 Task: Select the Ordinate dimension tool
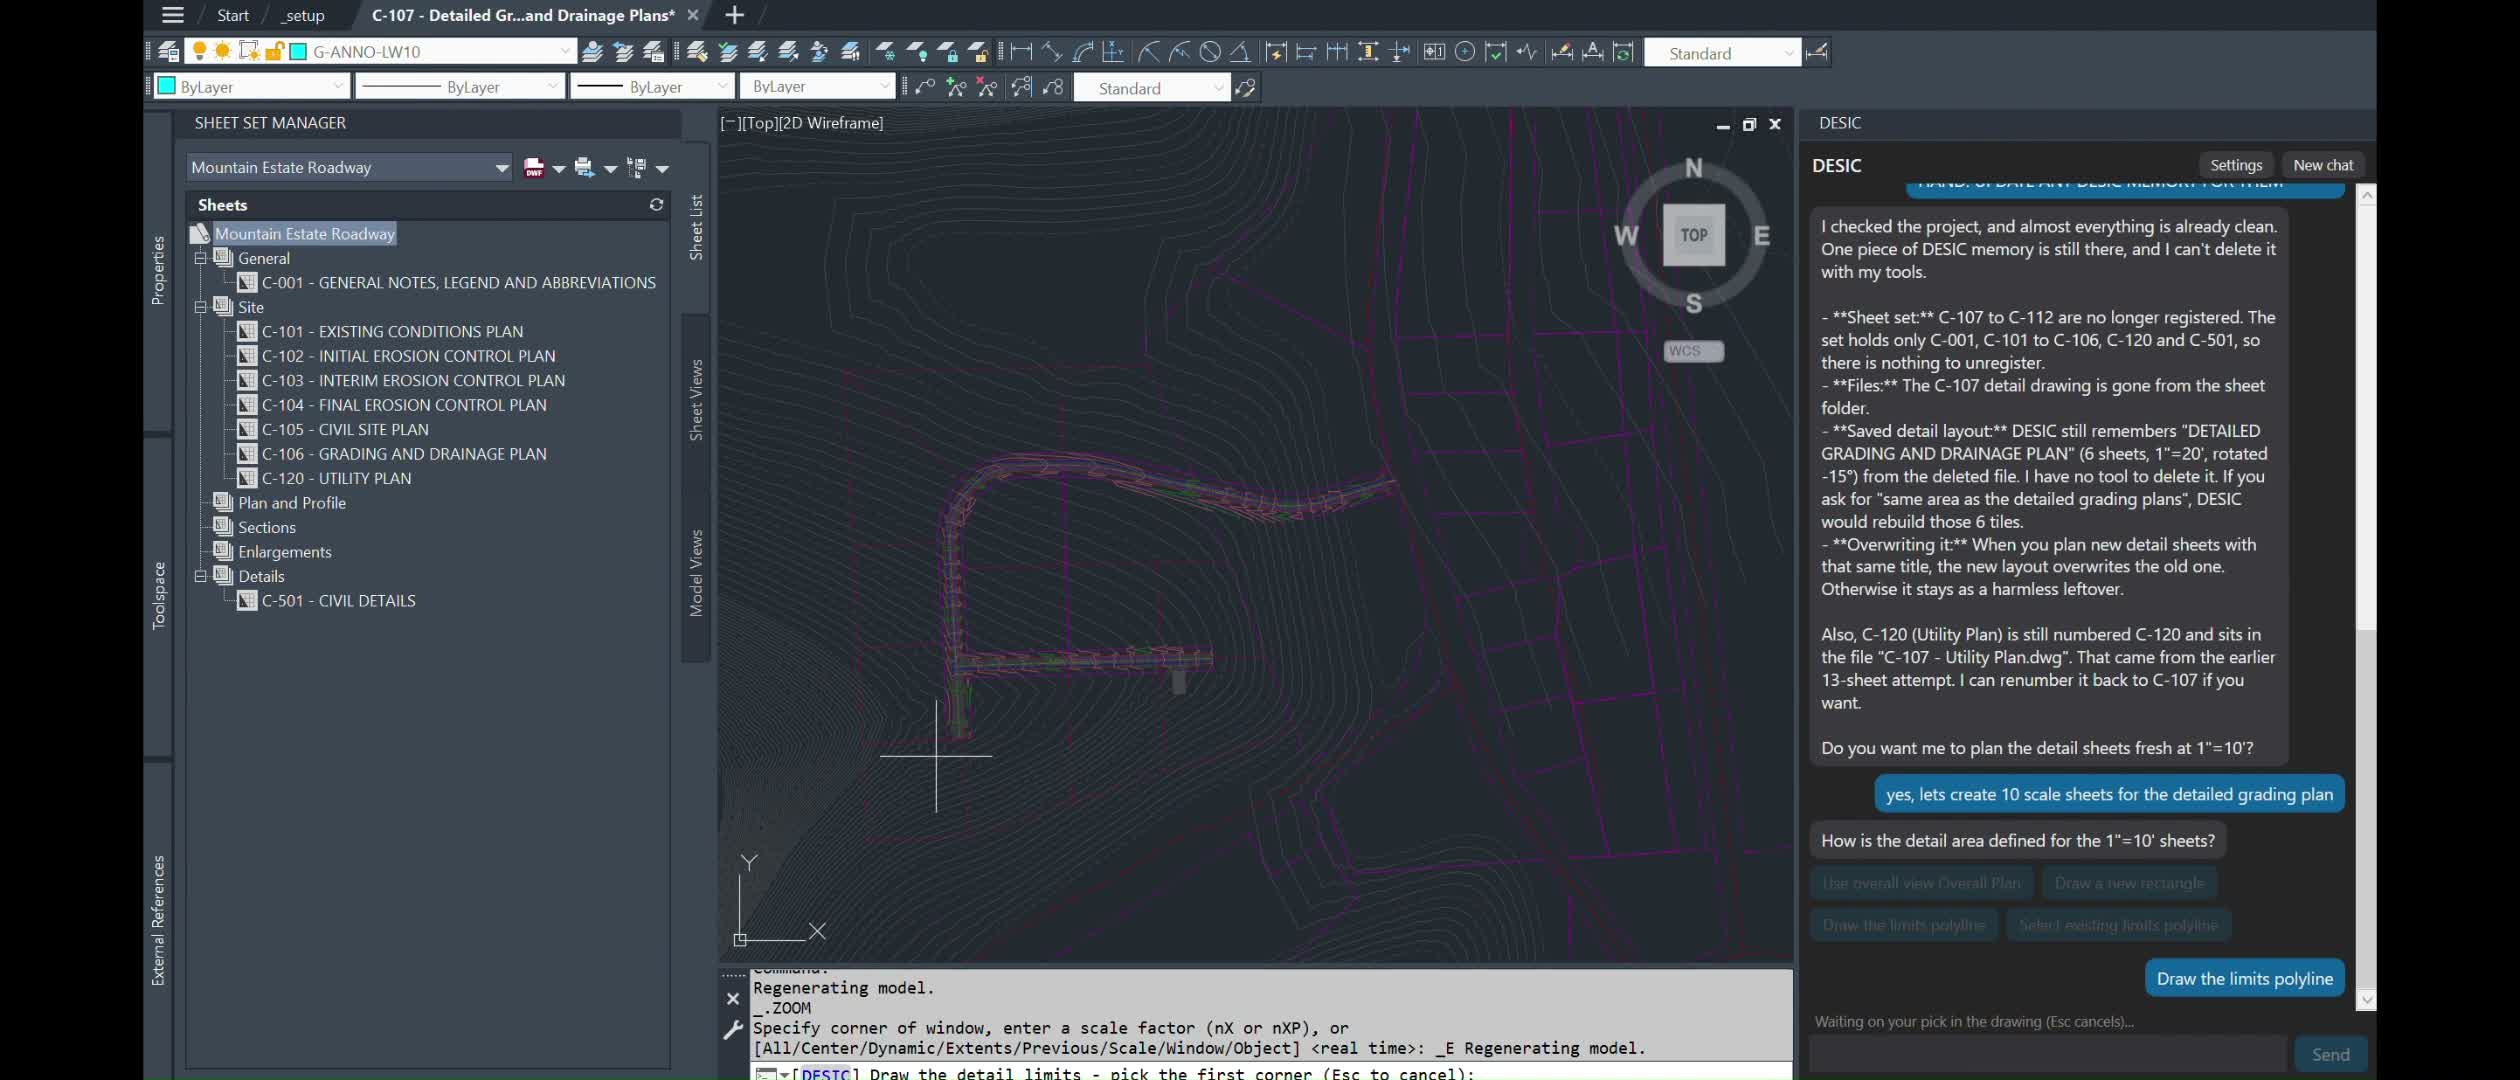point(1113,51)
